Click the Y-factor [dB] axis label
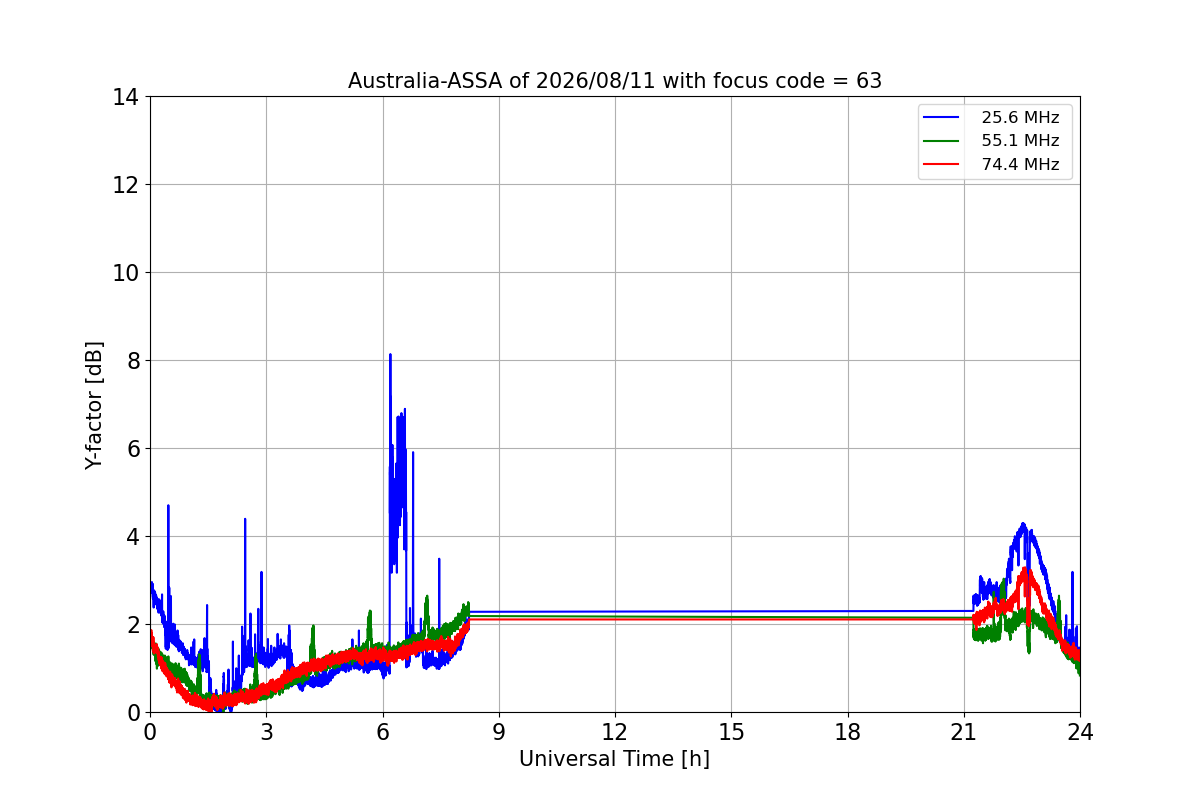Screen dimensions: 1200x800 [x=94, y=405]
